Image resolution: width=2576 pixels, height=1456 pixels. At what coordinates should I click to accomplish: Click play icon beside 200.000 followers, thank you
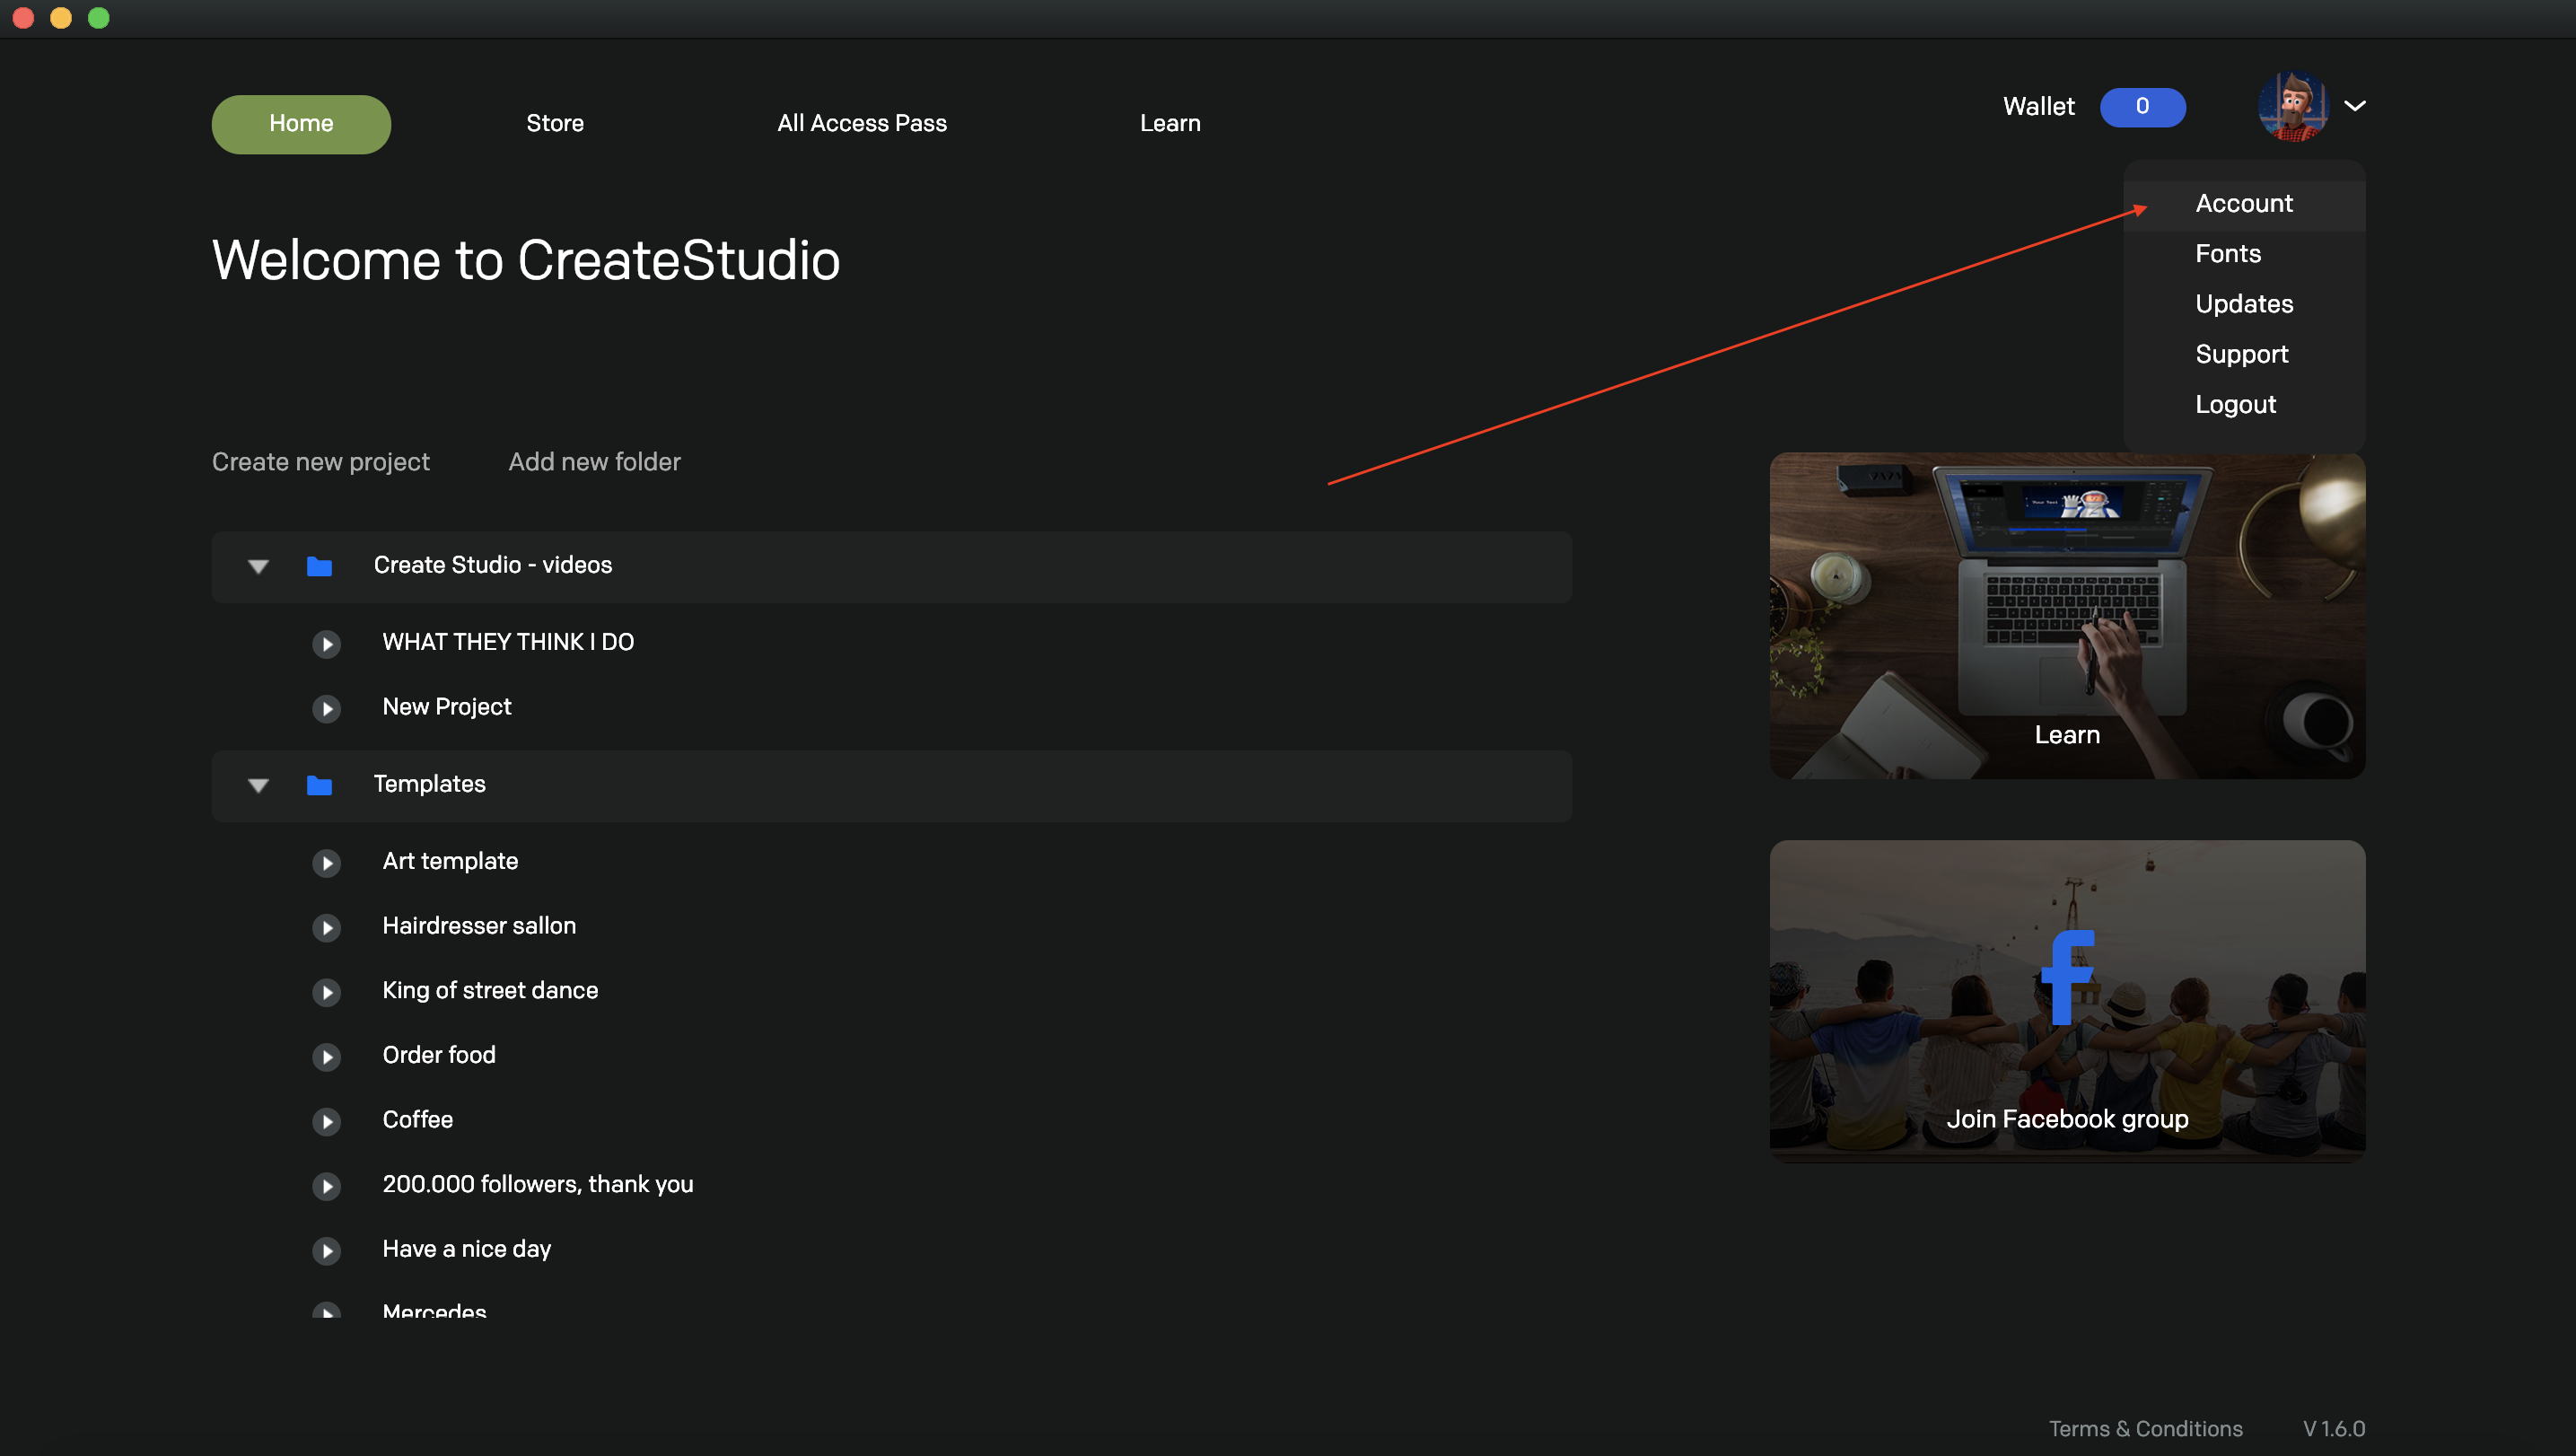point(326,1186)
